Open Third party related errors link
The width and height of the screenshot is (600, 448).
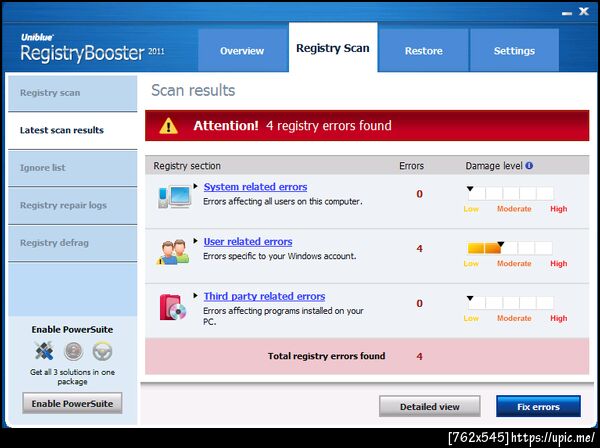tap(264, 296)
